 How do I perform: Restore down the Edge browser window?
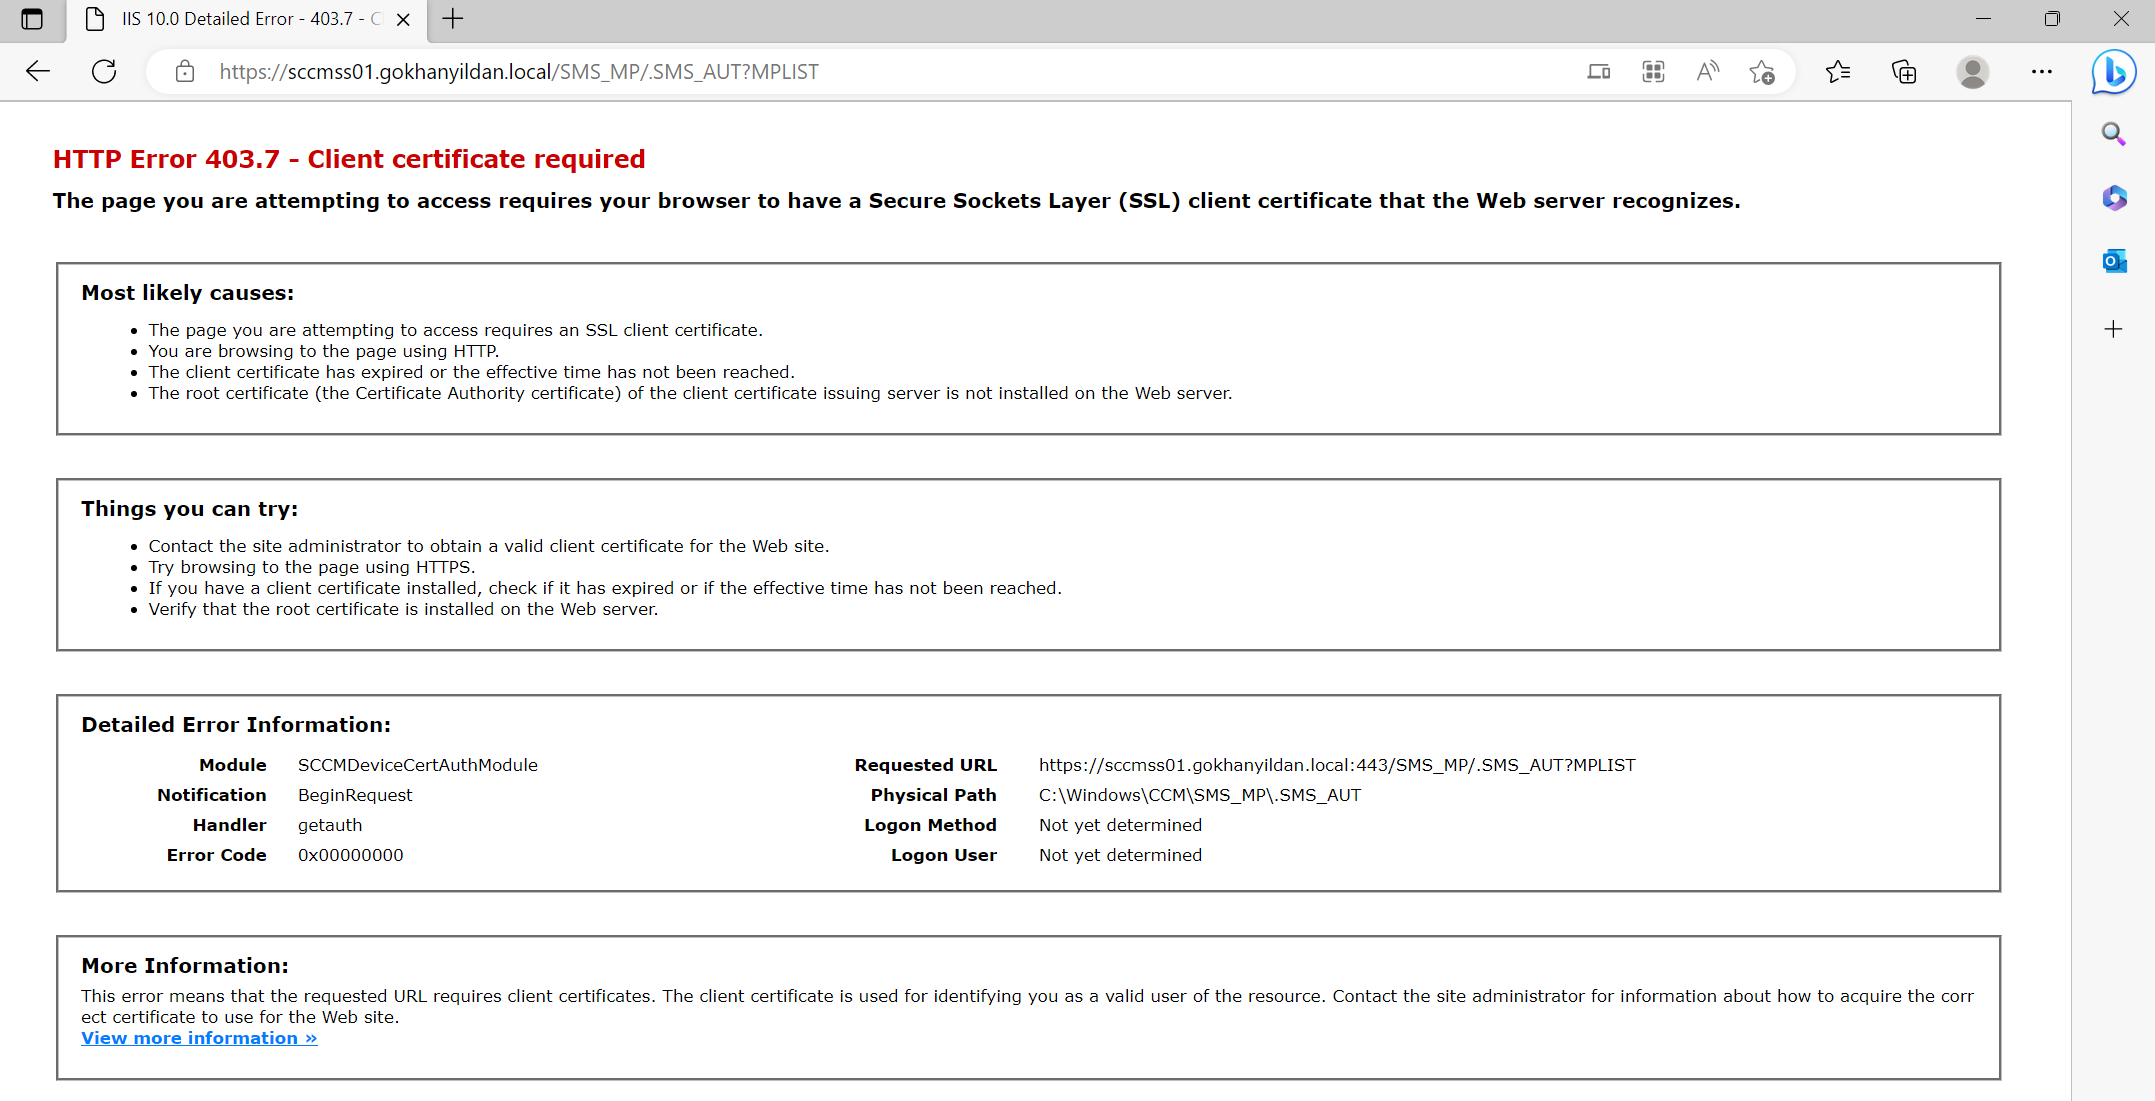click(2052, 19)
